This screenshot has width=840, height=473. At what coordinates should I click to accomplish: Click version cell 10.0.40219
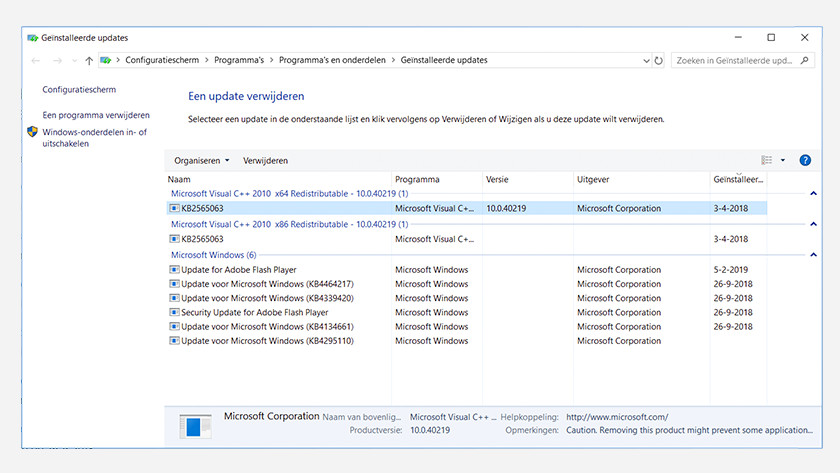pyautogui.click(x=506, y=208)
